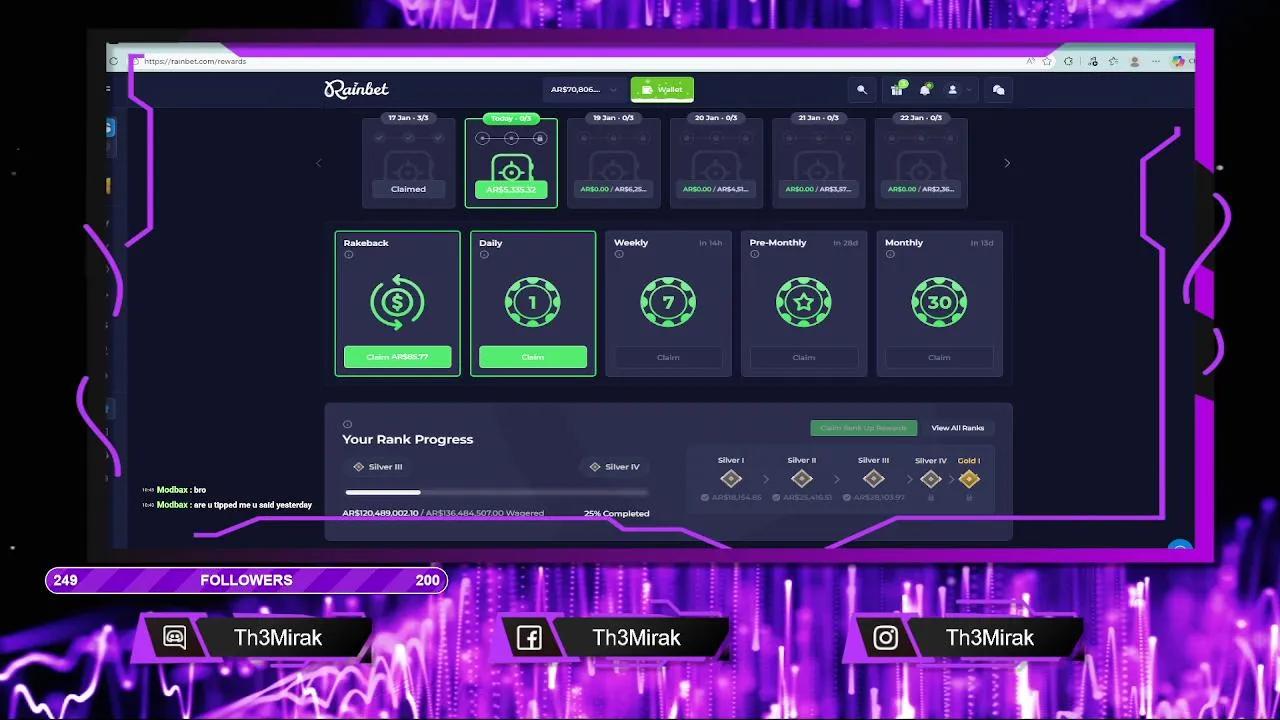1280x720 pixels.
Task: Click the Daily chip icon numbered 1
Action: [x=533, y=302]
